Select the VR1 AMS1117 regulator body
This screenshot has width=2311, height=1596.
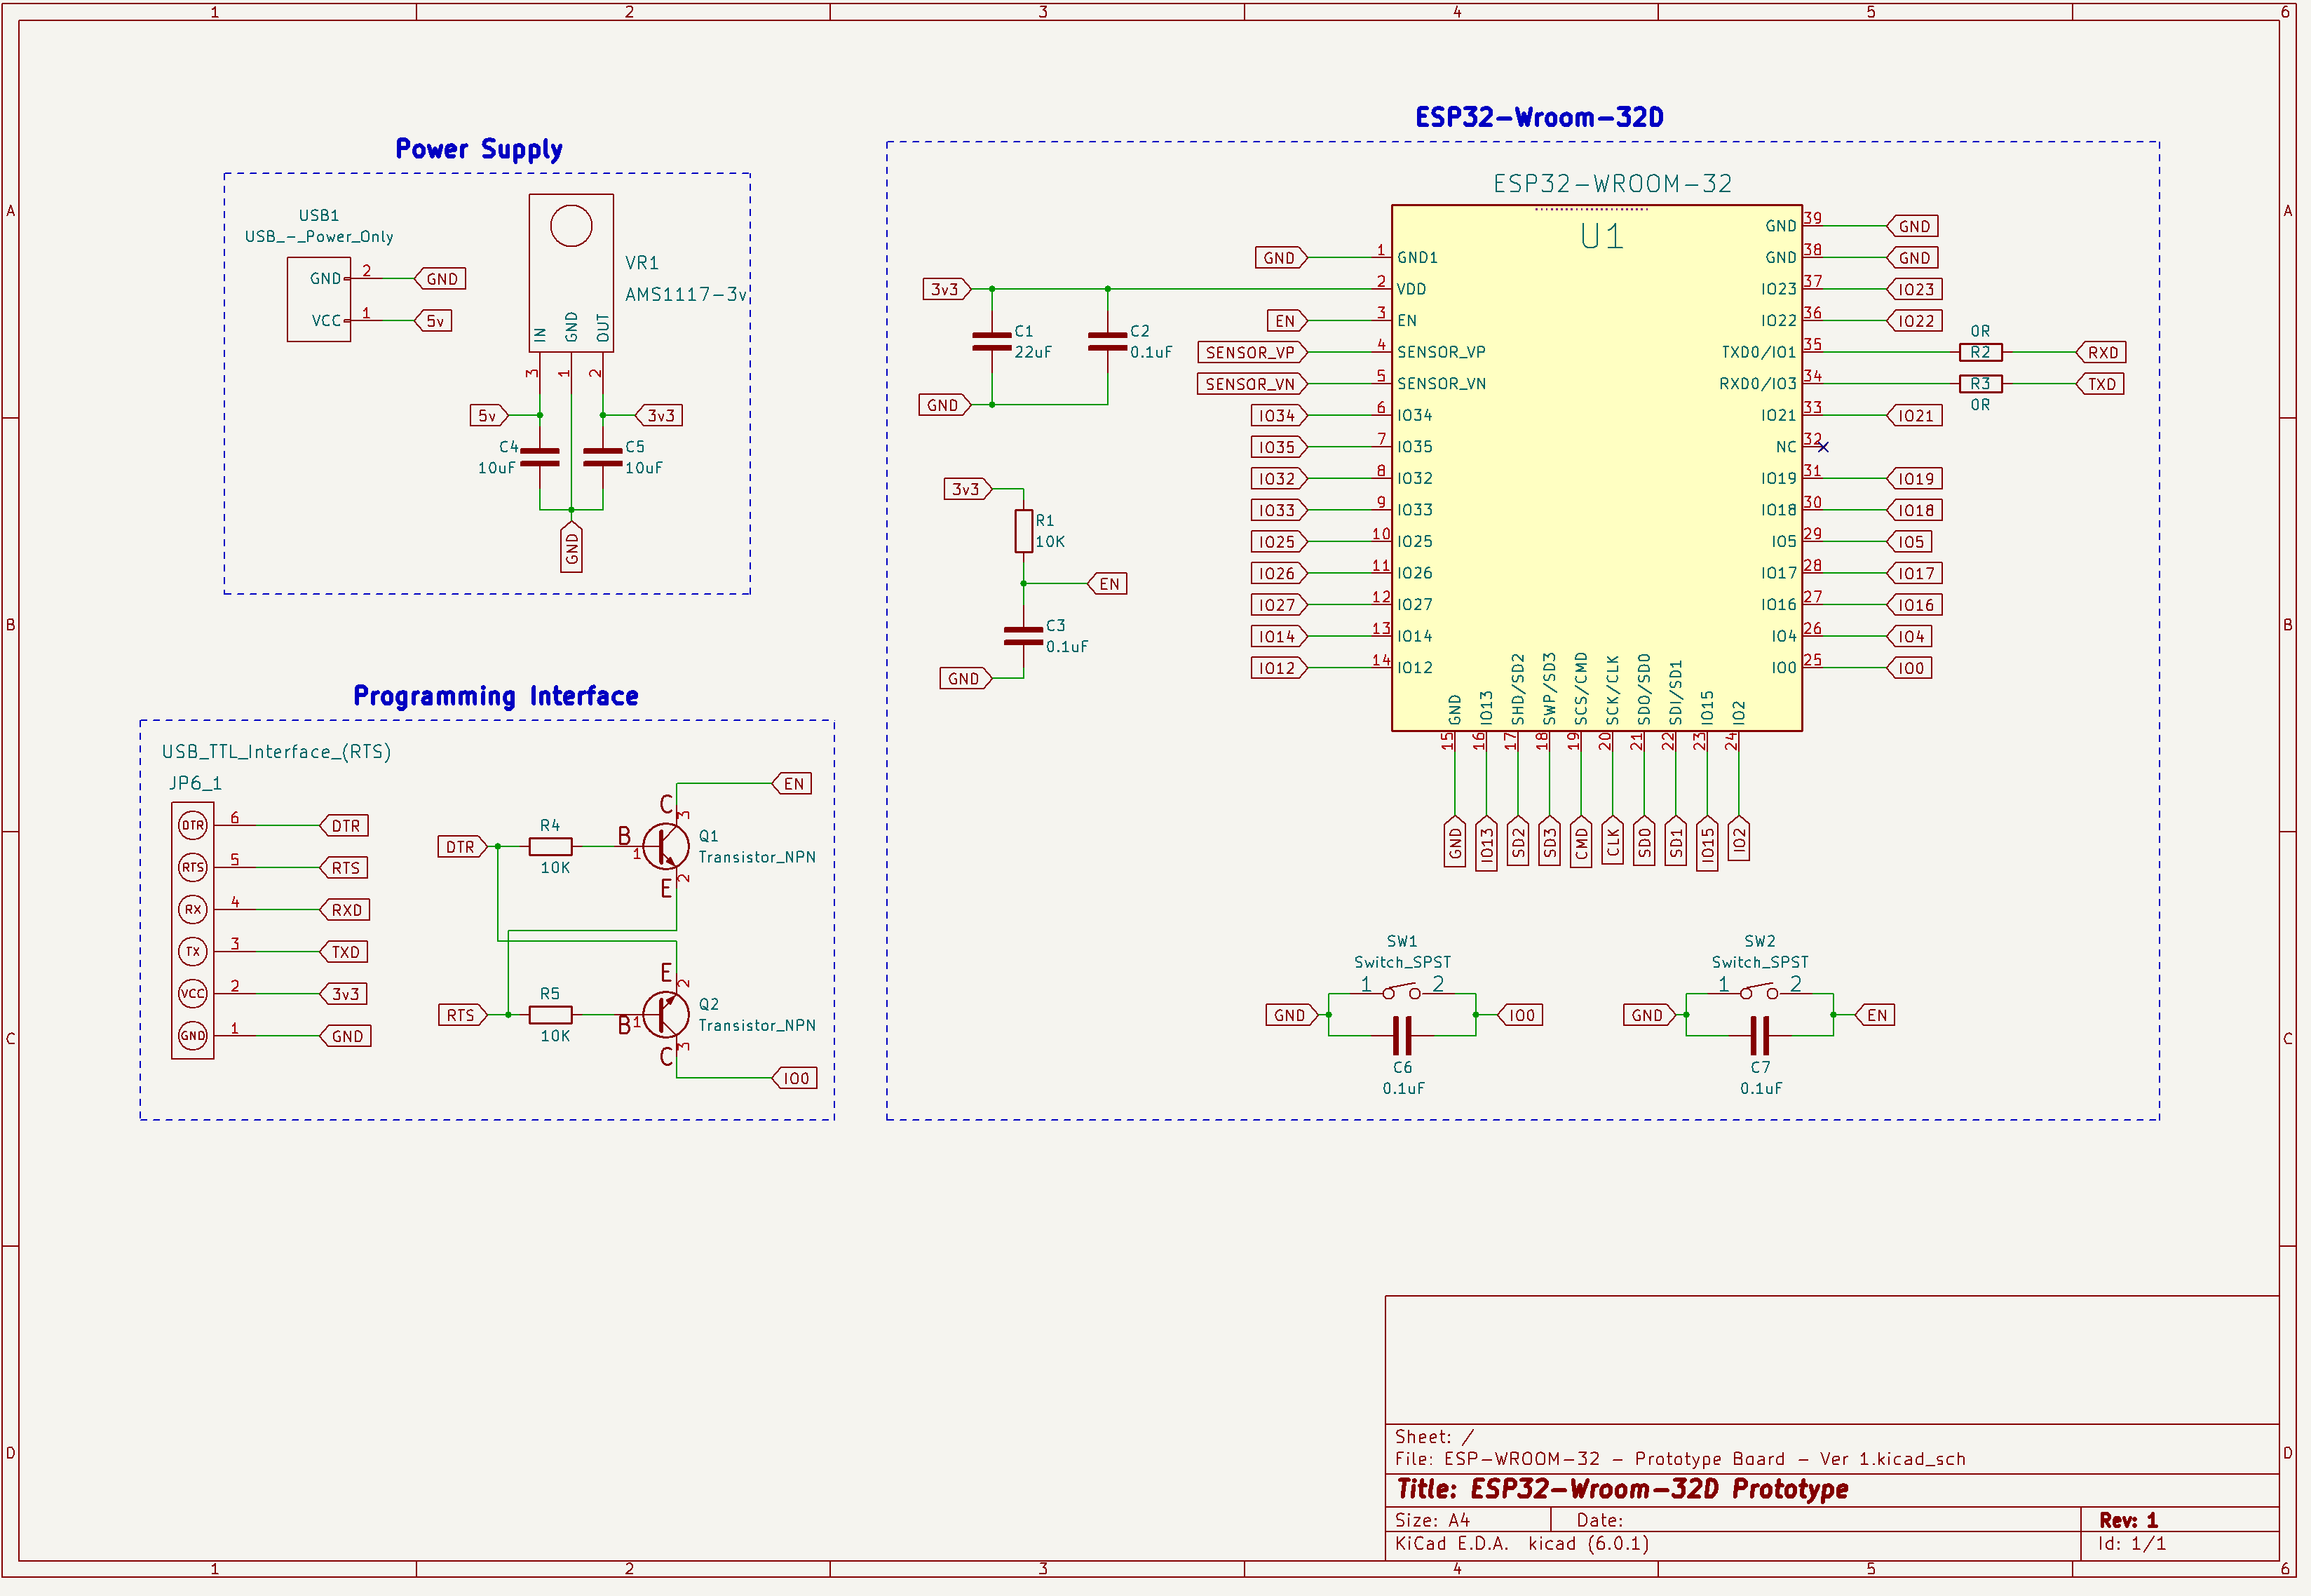(571, 273)
